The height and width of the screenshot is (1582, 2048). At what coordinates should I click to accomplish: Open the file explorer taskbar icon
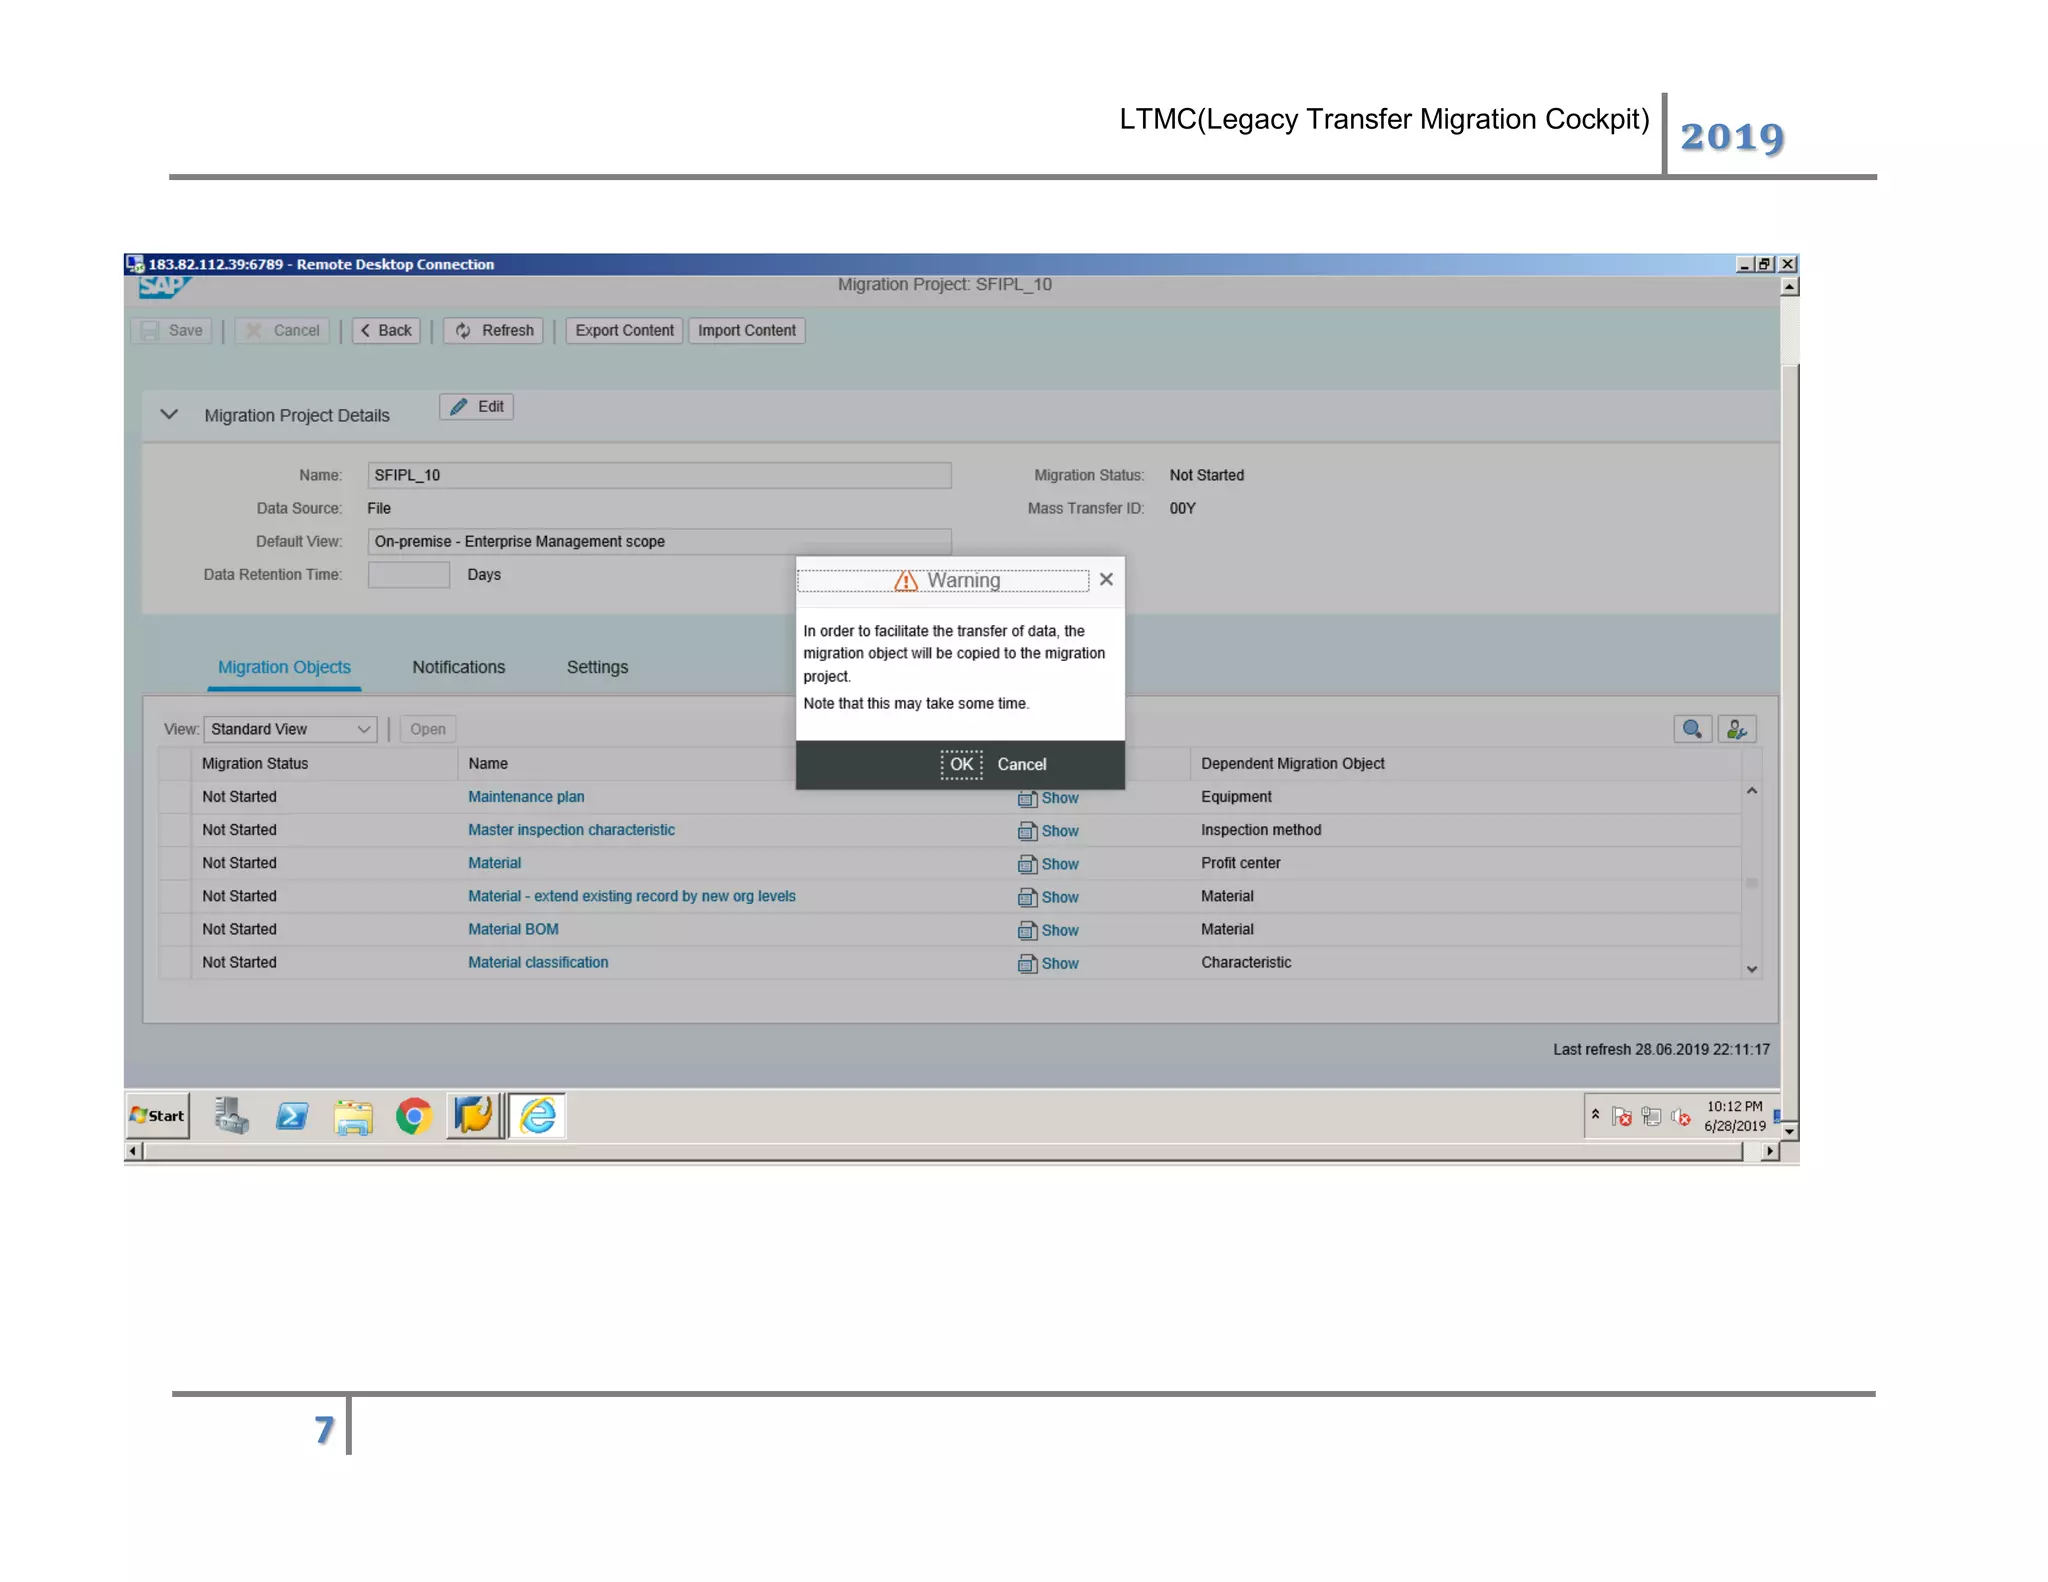[x=353, y=1116]
